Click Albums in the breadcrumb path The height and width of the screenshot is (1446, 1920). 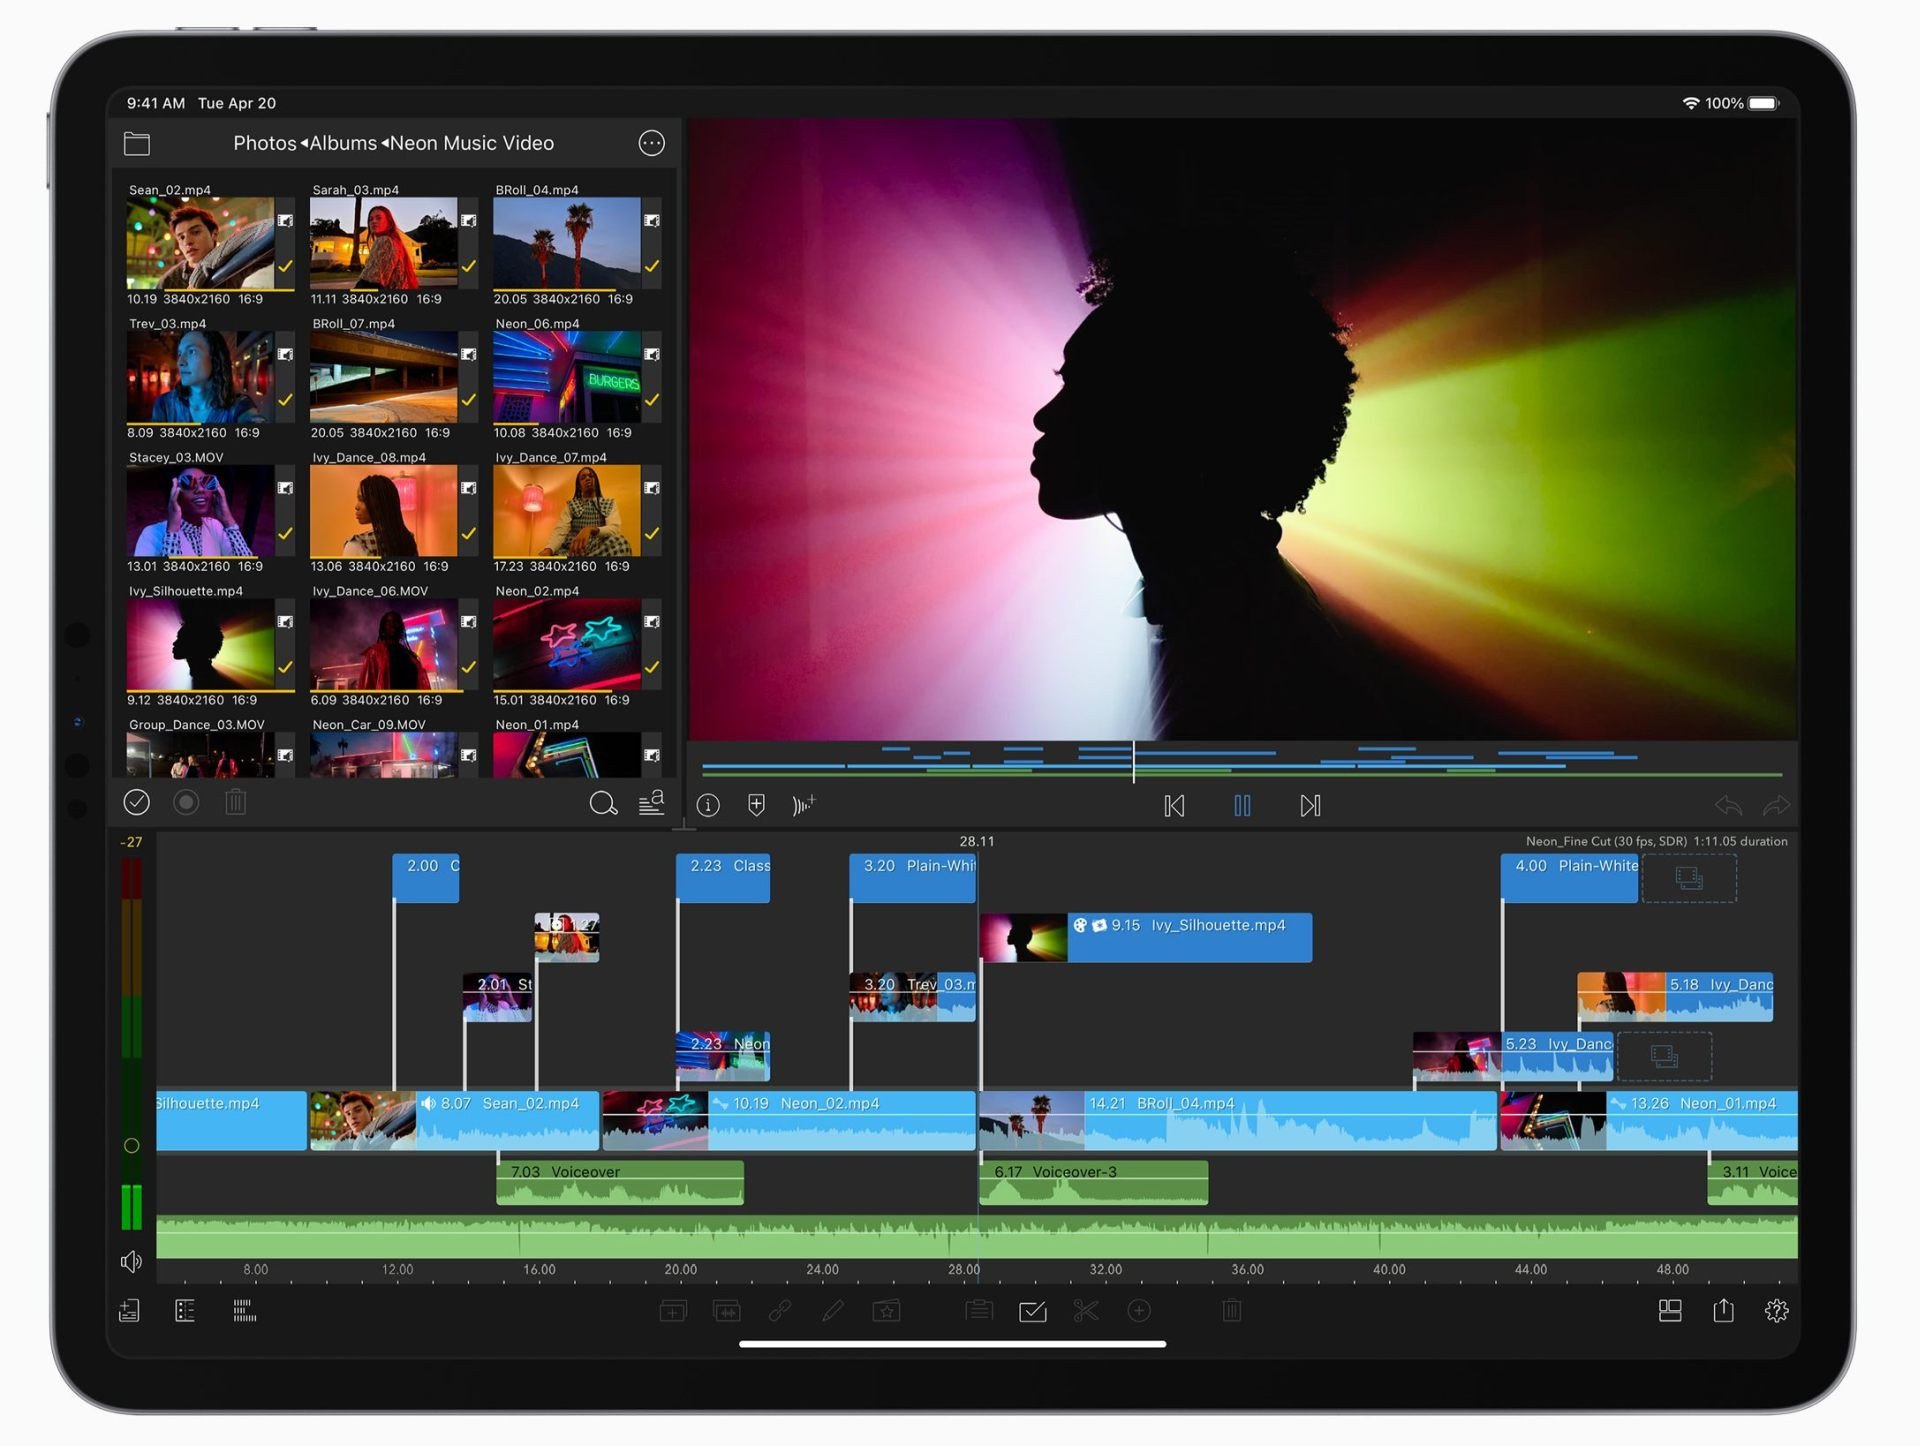pyautogui.click(x=343, y=143)
